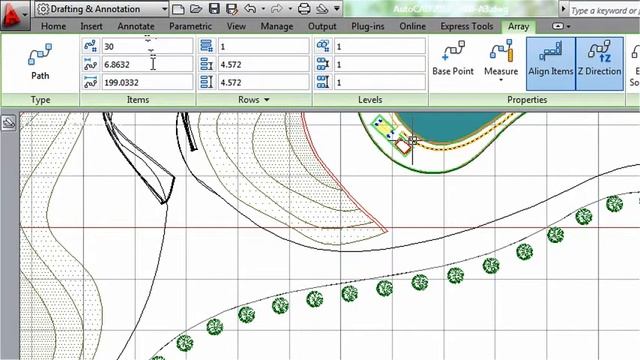Click the level spacing field in the middle row
This screenshot has width=640, height=360.
click(x=380, y=64)
